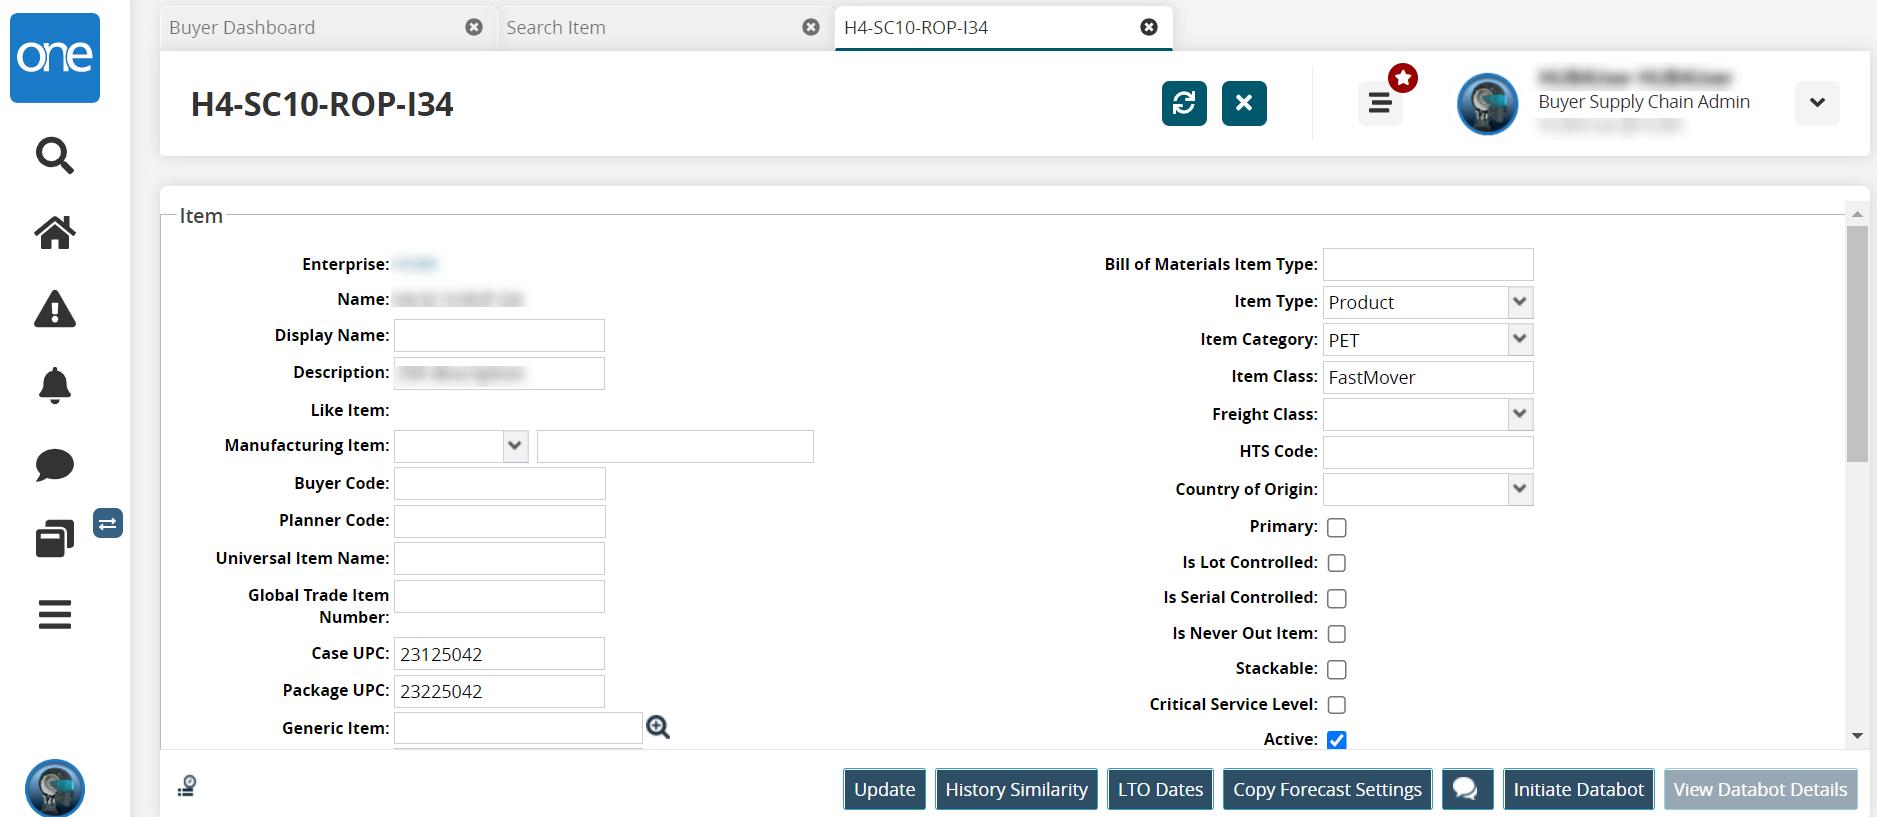
Task: Open the comments icon button in footer
Action: [1465, 789]
